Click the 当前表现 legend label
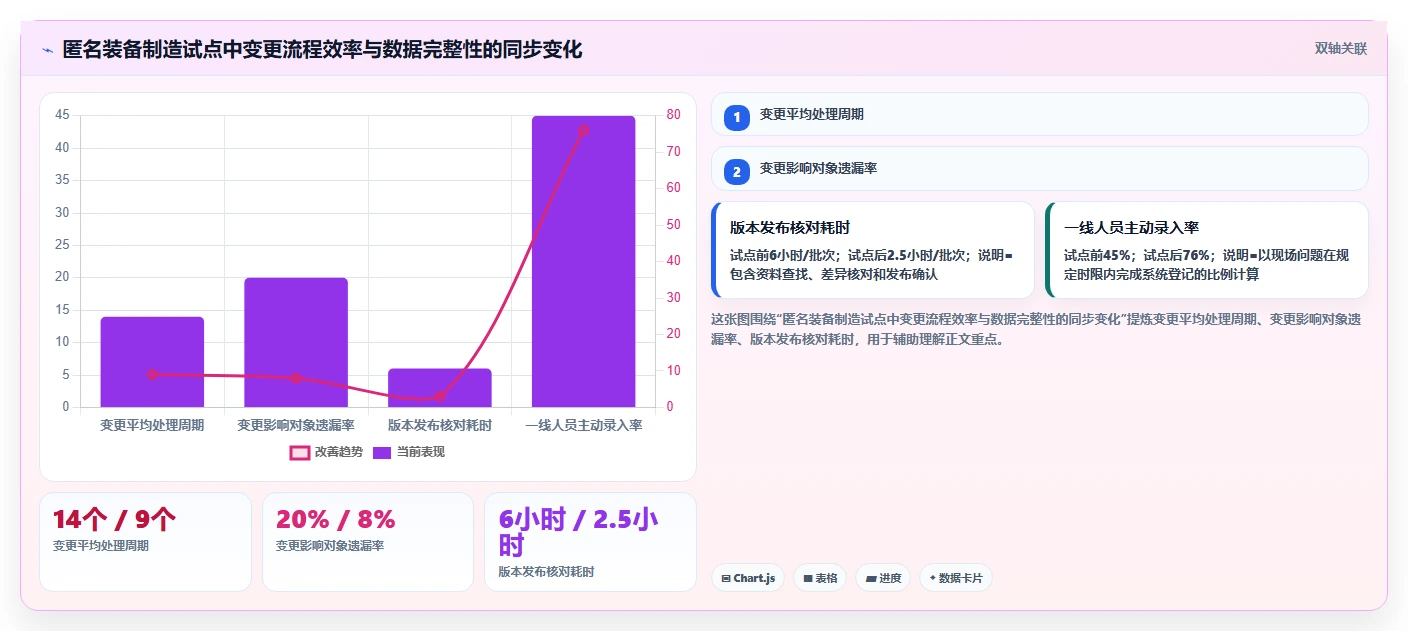Viewport: 1408px width, 631px height. coord(421,452)
